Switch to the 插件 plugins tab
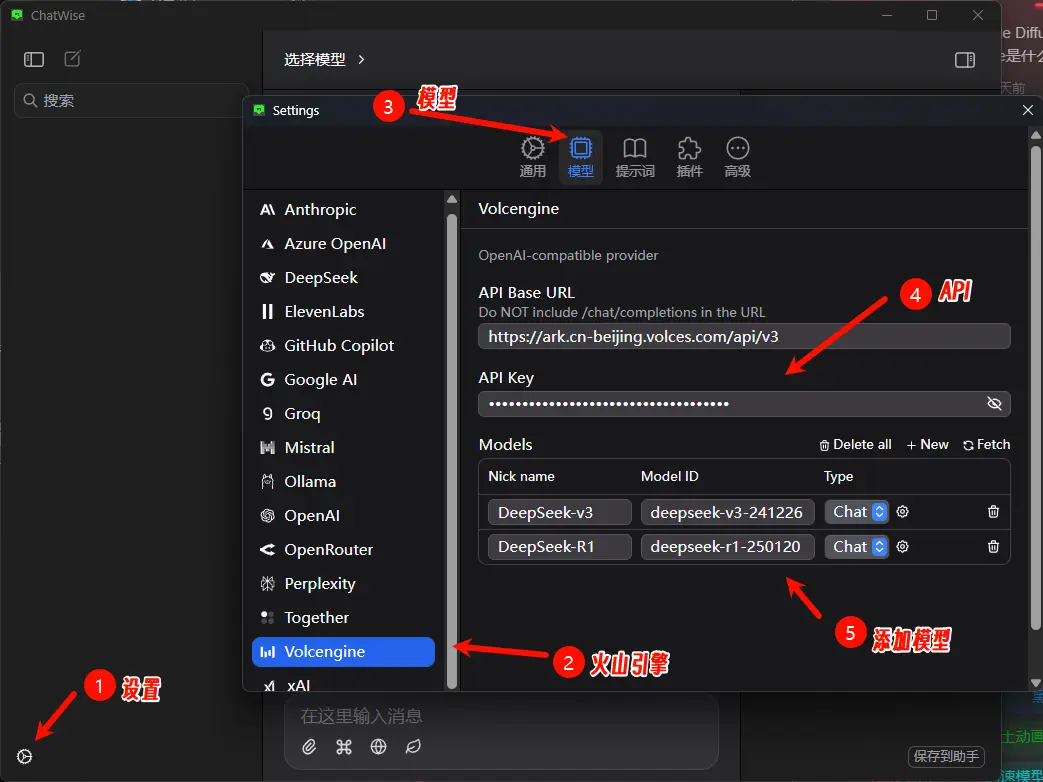 [689, 158]
